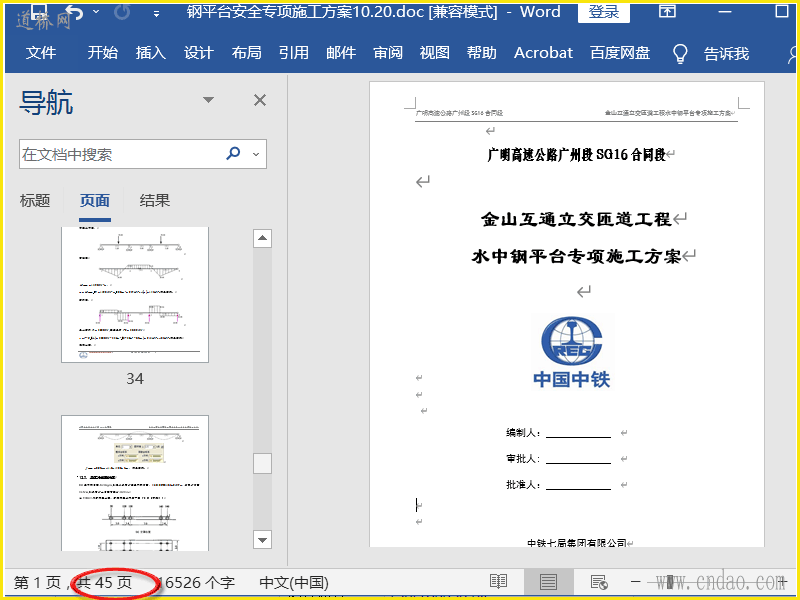Image resolution: width=800 pixels, height=600 pixels.
Task: Open the 设计 ribbon tab
Action: click(198, 53)
